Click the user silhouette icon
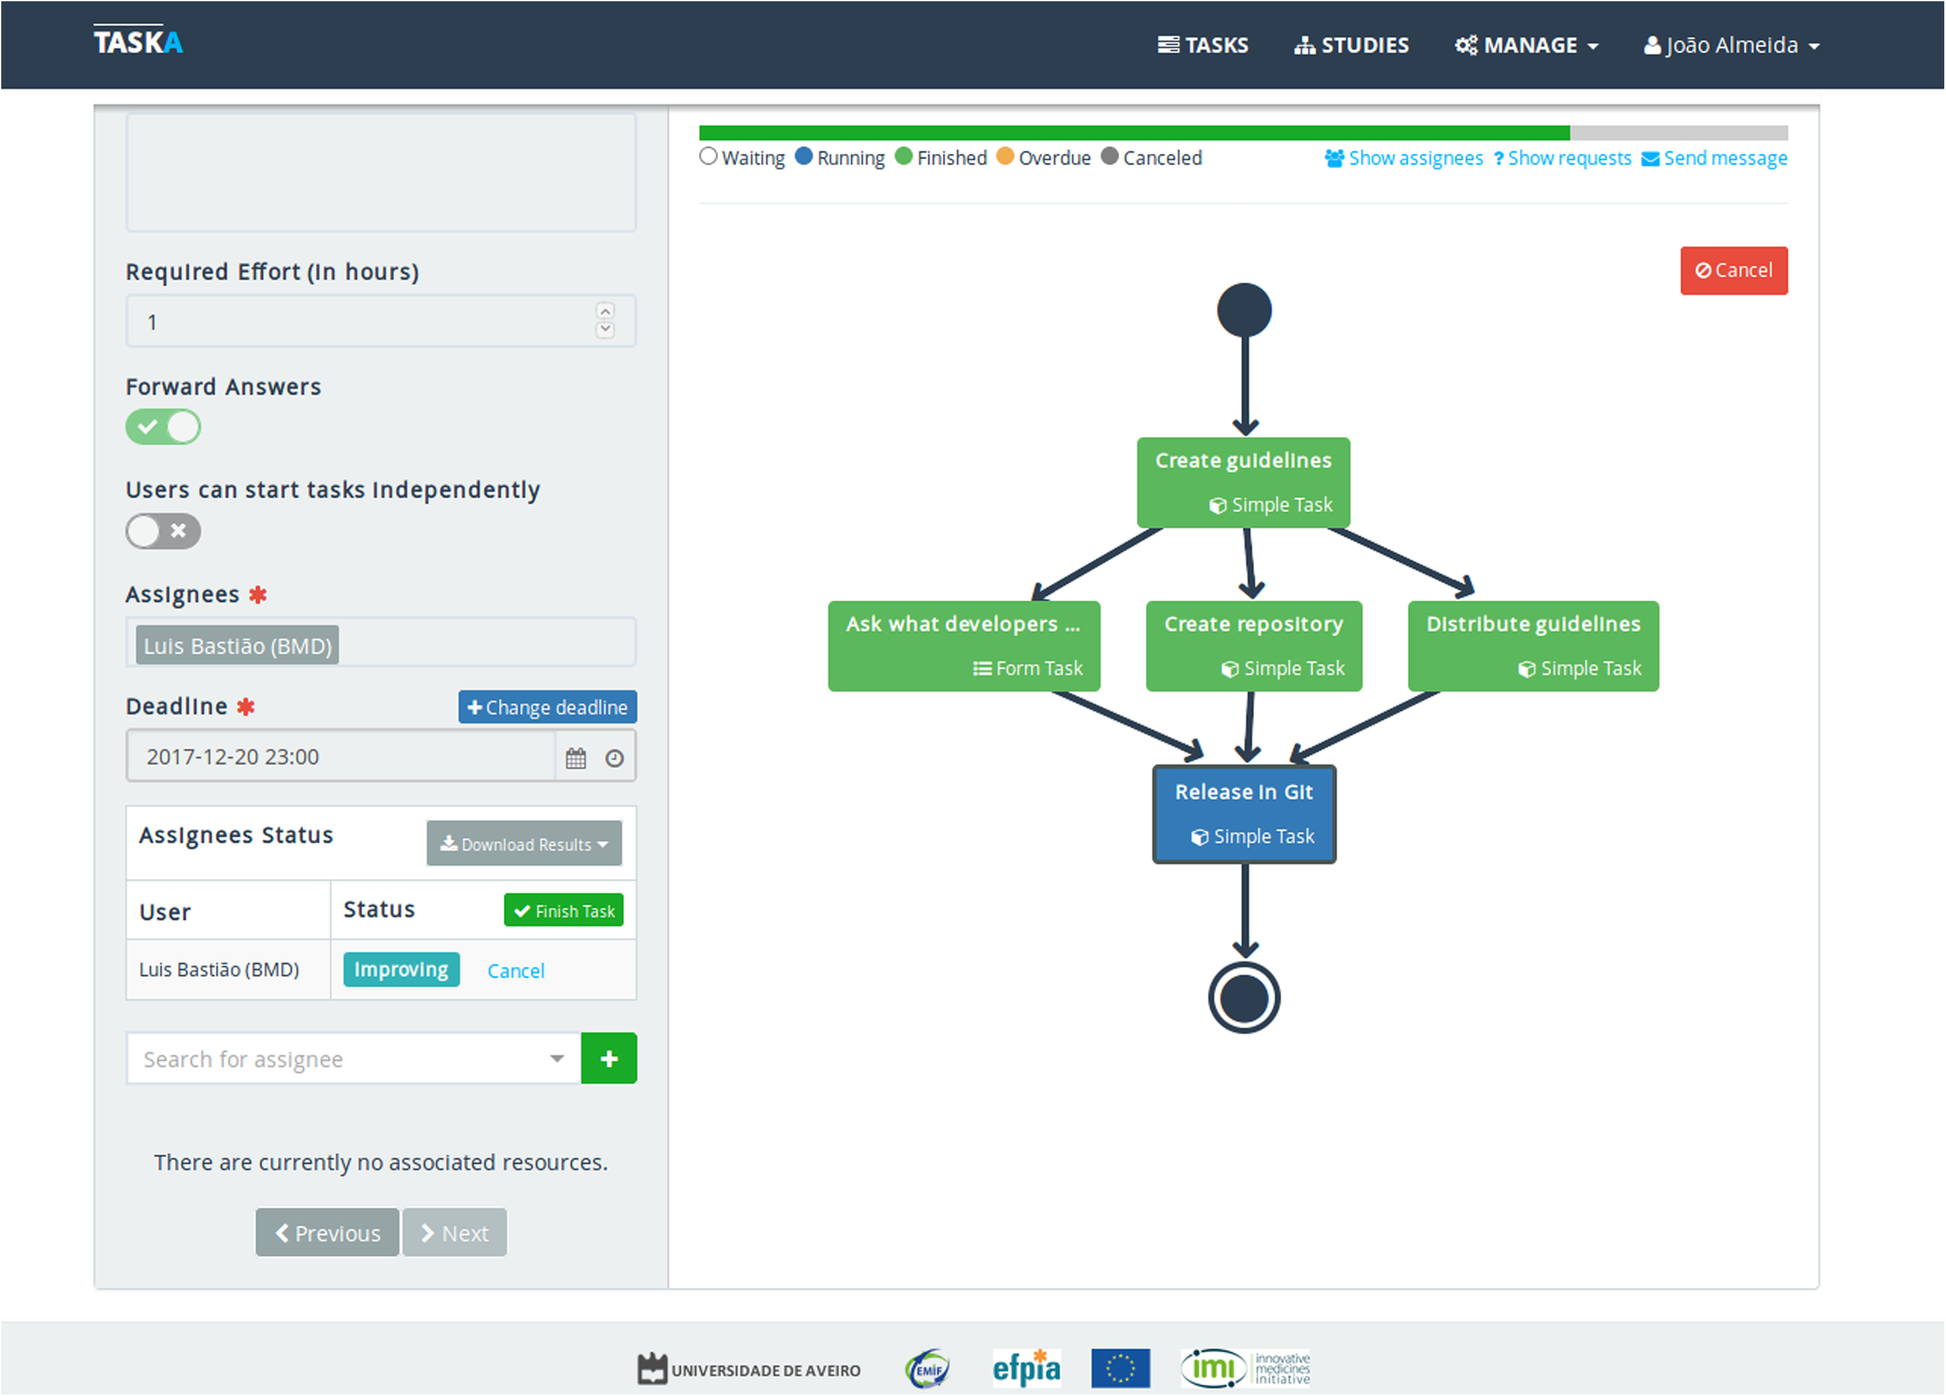 (x=1652, y=46)
